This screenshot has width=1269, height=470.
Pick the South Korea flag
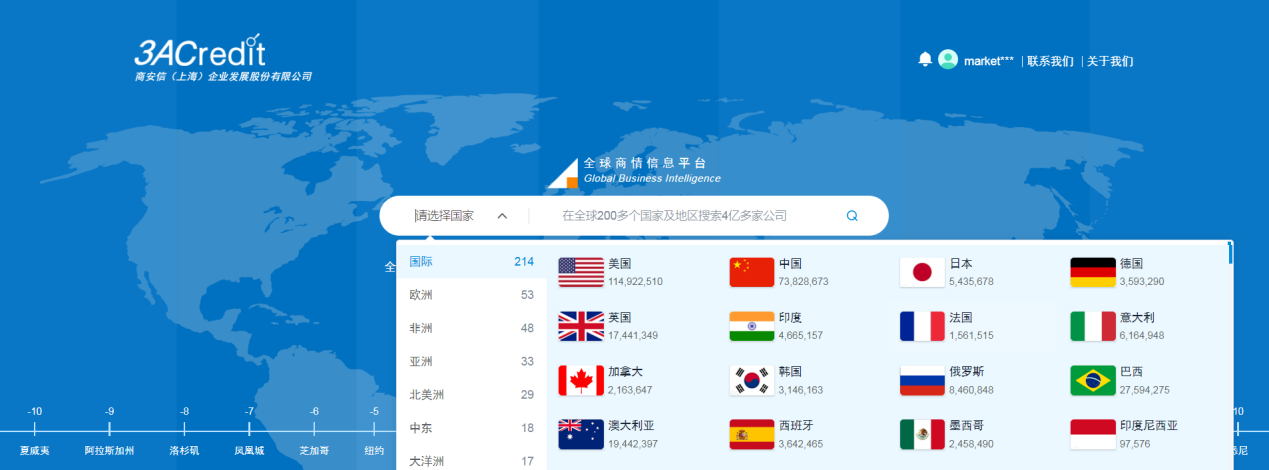(752, 381)
